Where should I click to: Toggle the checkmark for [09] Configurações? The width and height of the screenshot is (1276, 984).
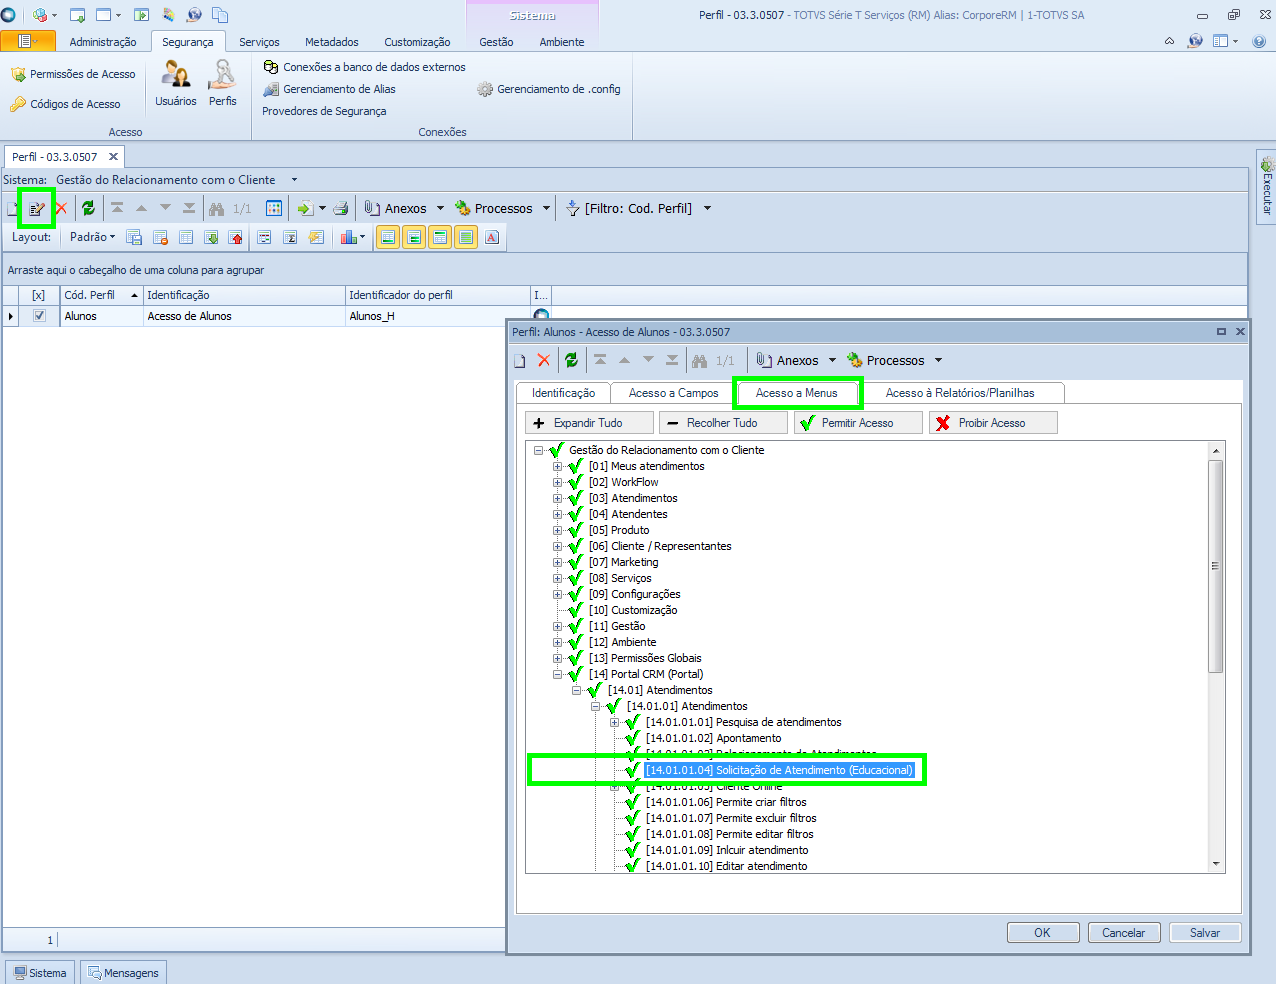pyautogui.click(x=575, y=594)
